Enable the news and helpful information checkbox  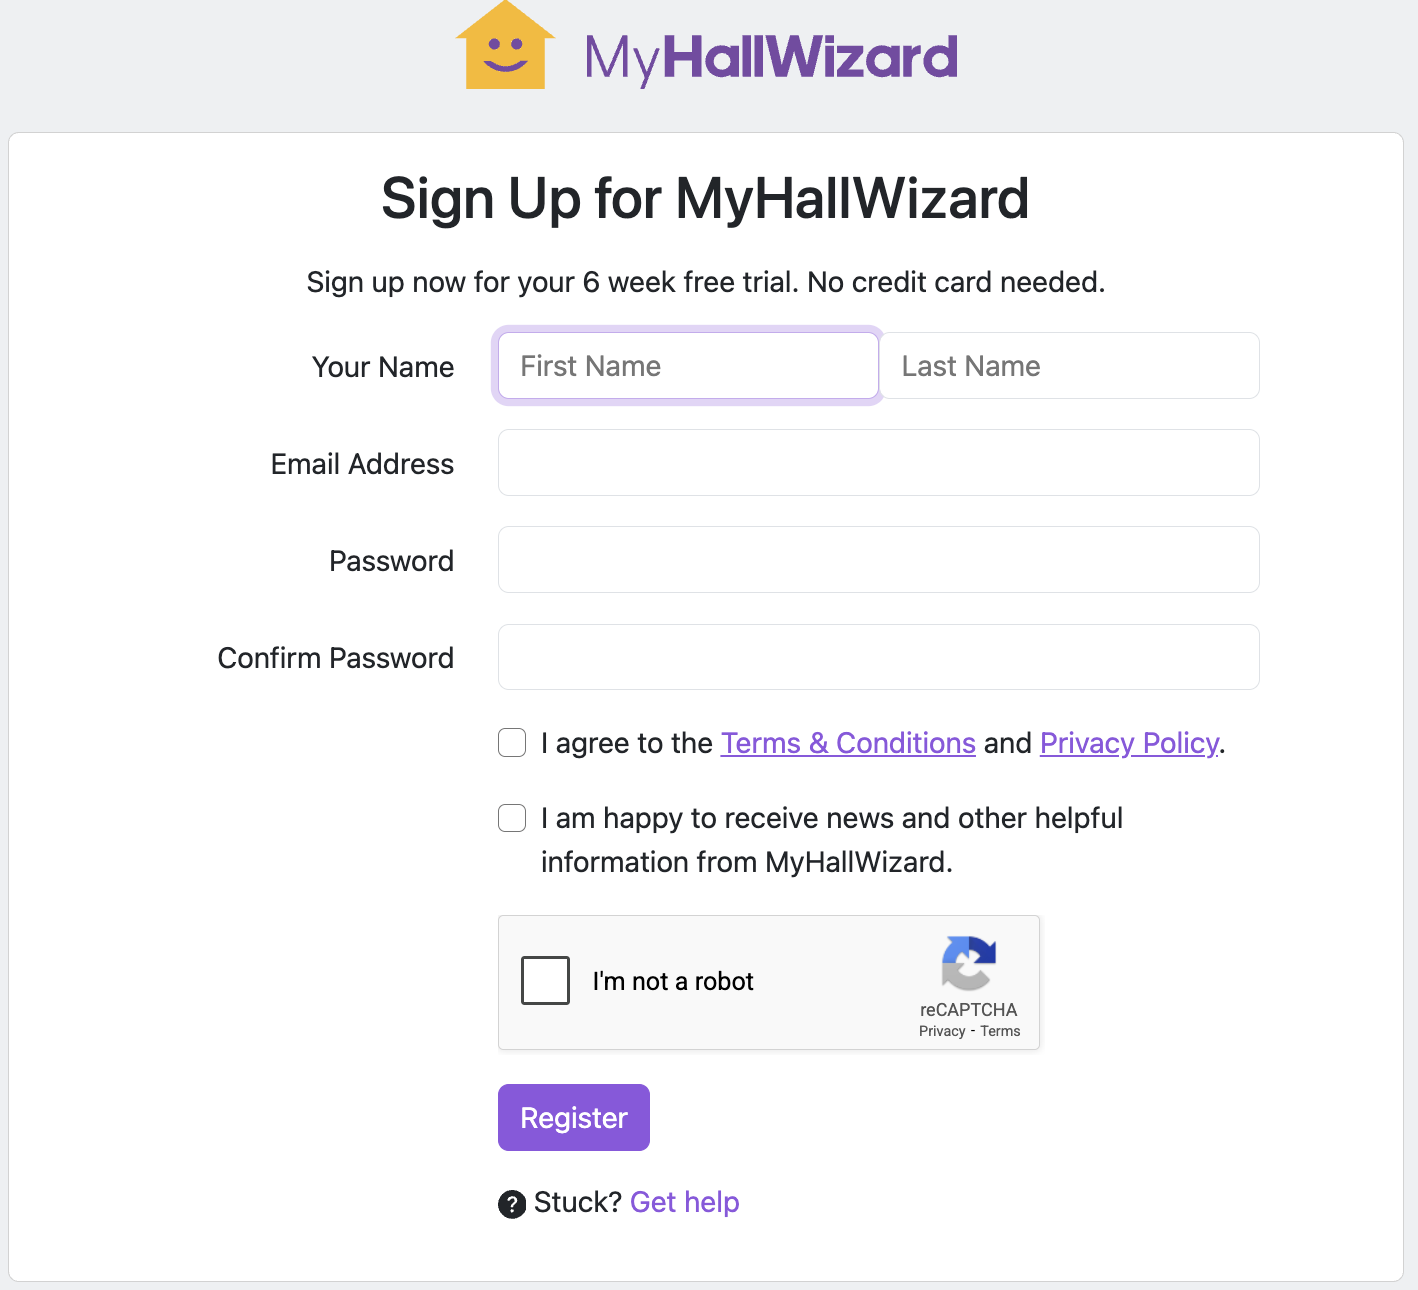[x=512, y=818]
